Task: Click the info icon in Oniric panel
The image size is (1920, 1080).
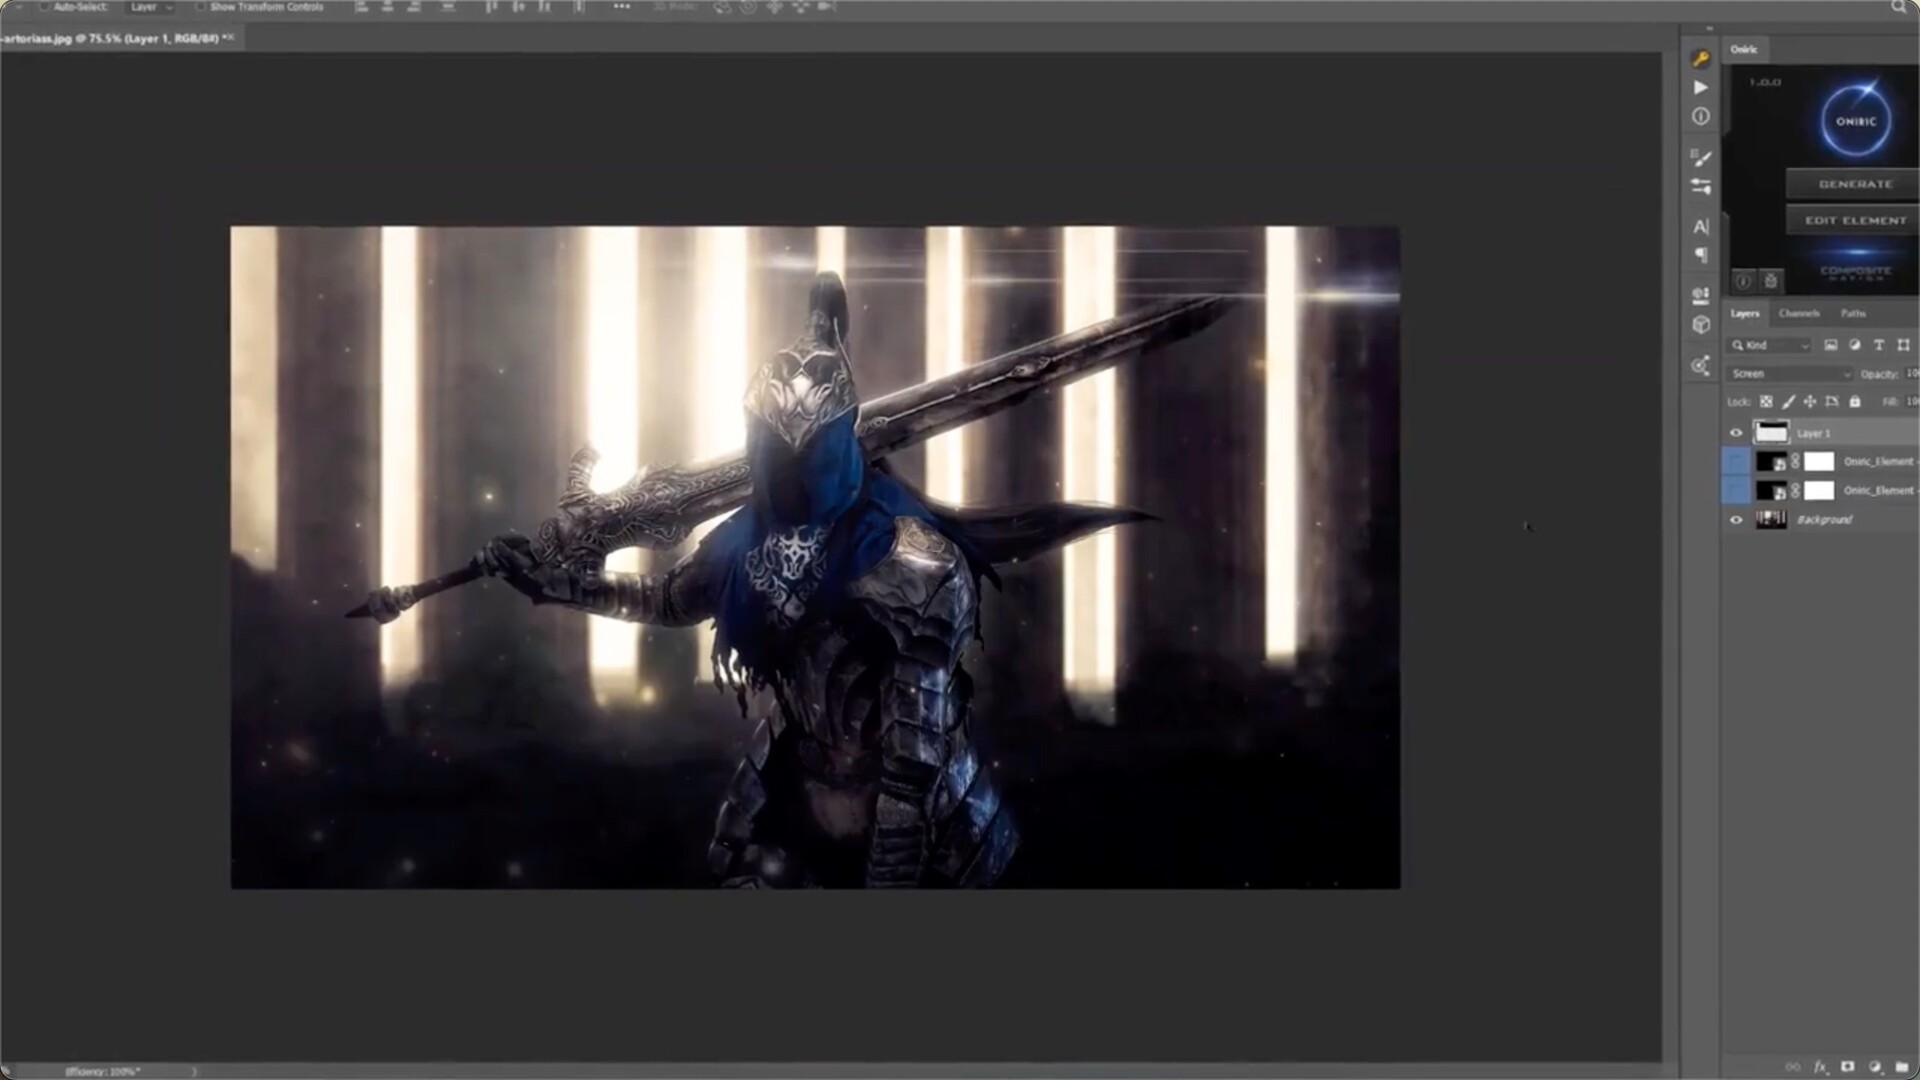Action: tap(1743, 281)
